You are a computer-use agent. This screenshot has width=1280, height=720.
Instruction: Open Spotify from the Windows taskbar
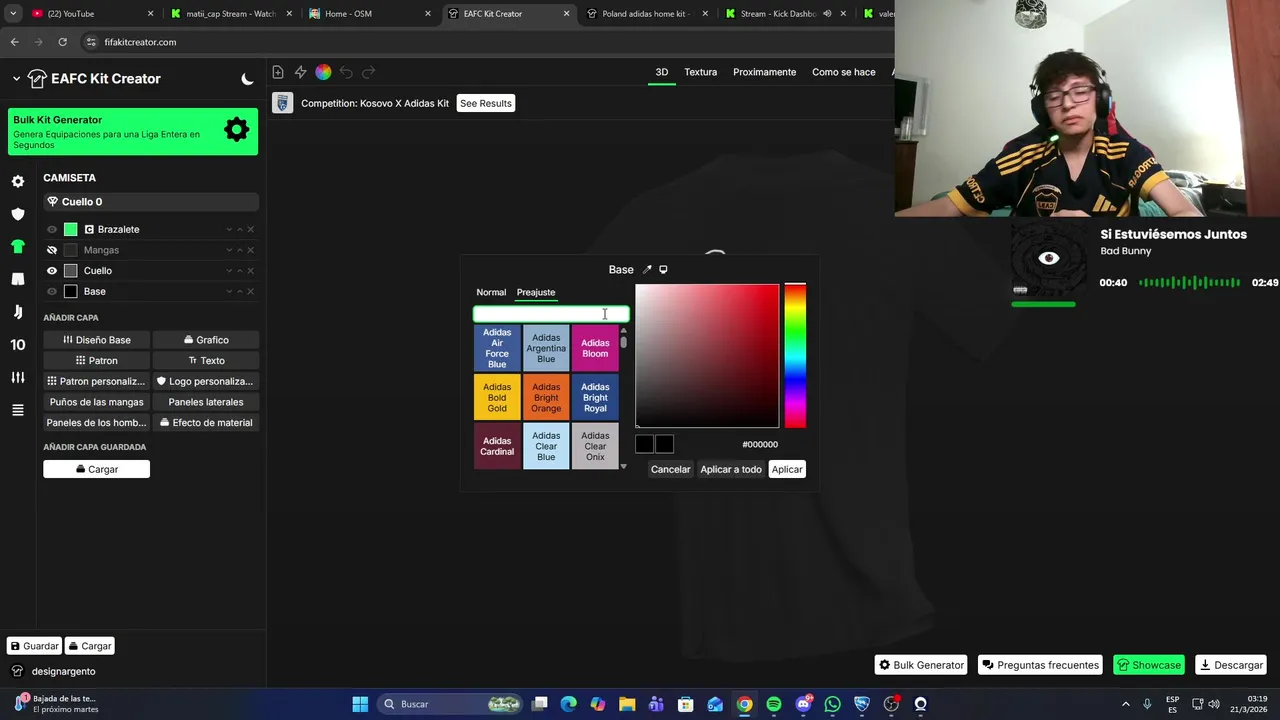774,704
